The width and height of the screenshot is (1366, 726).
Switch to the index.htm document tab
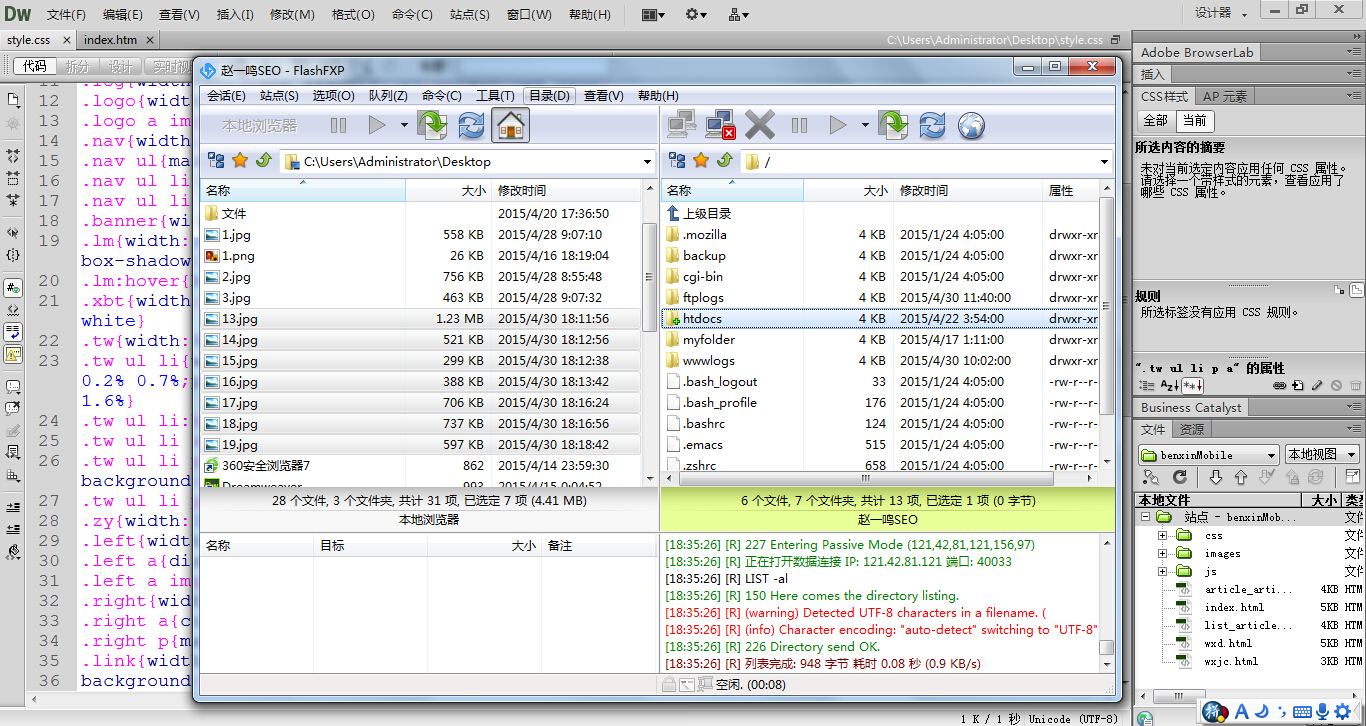[110, 40]
